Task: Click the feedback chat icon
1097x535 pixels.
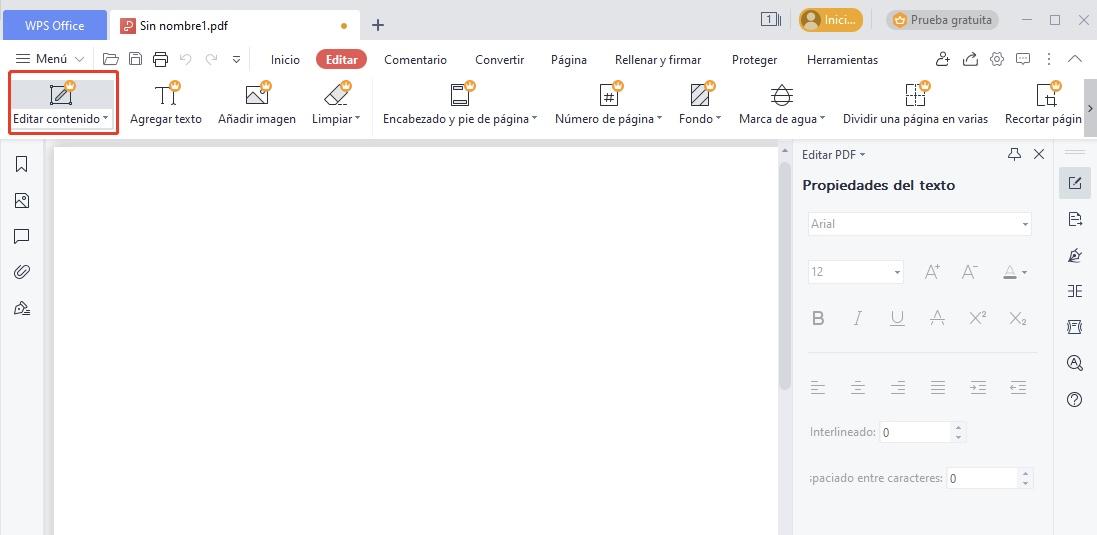Action: (x=1023, y=59)
